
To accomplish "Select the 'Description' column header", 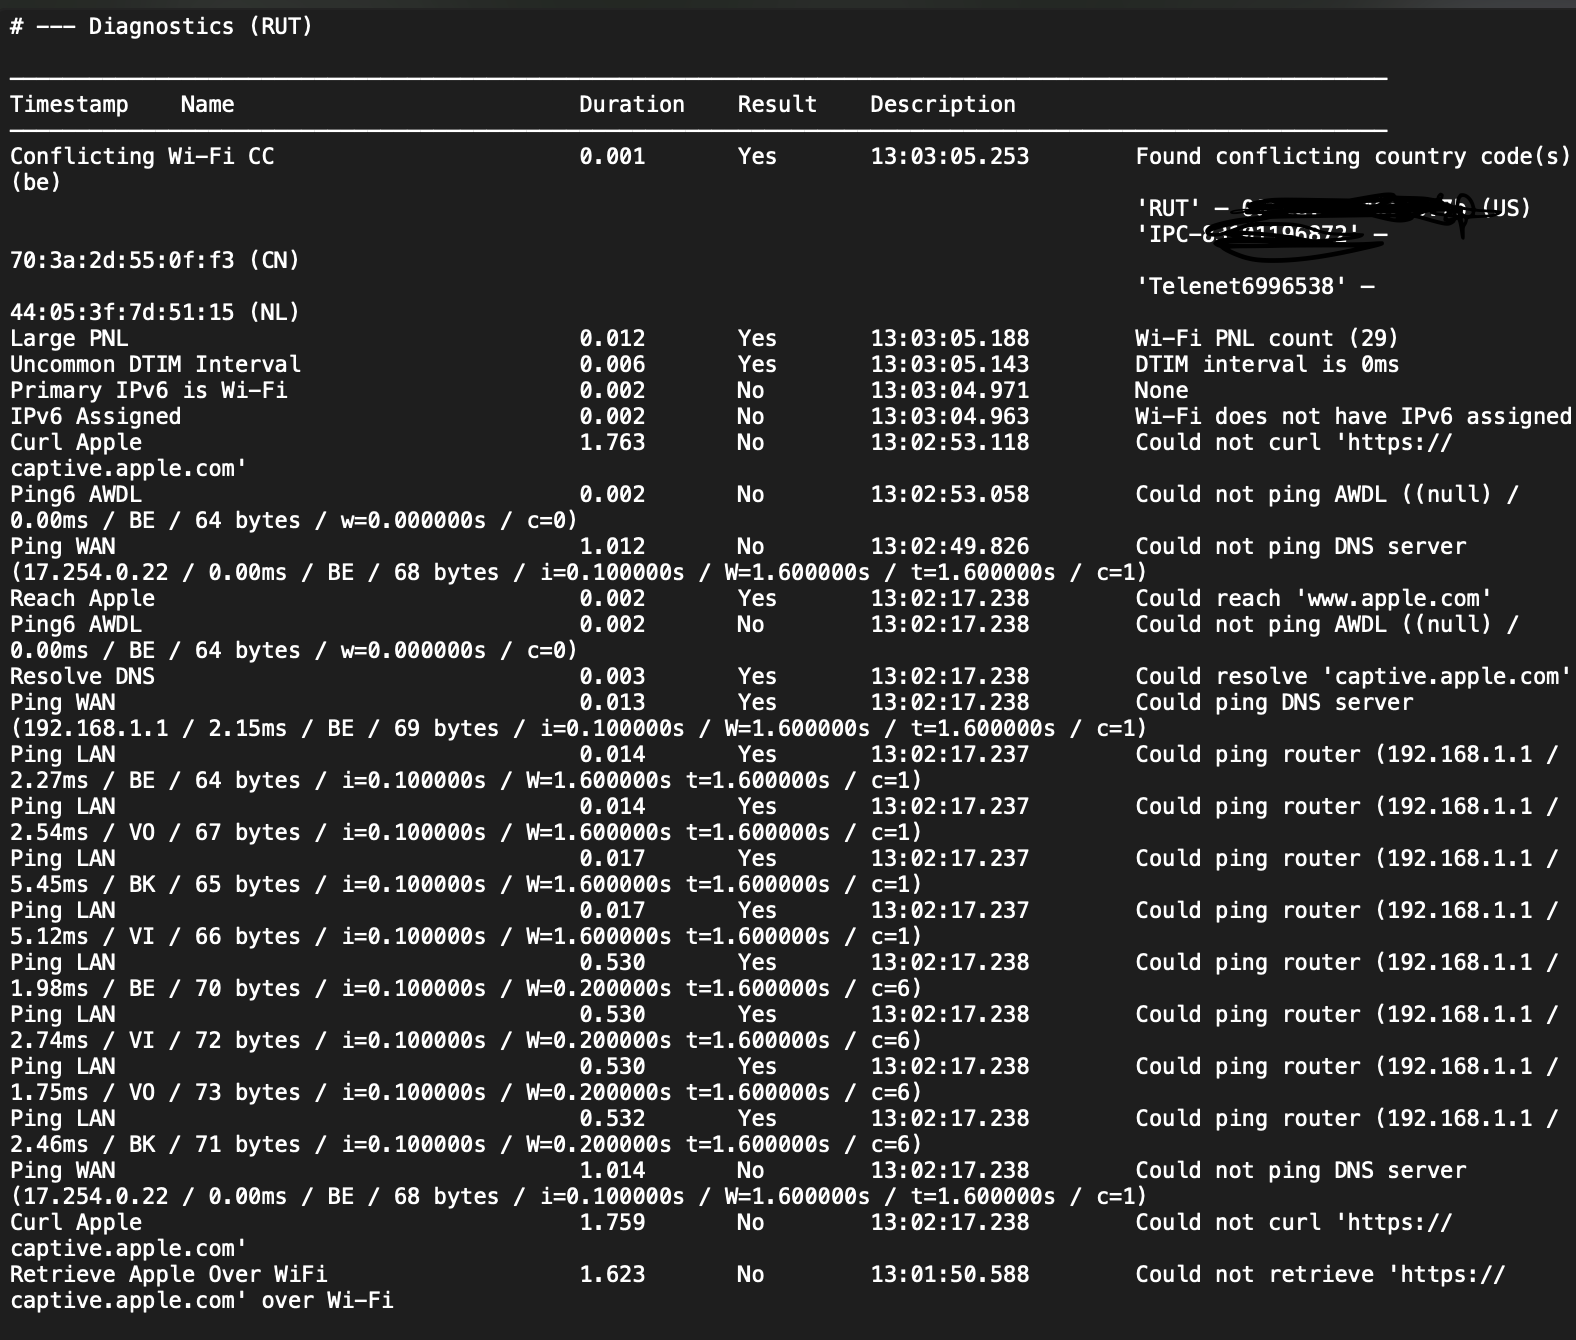I will tap(943, 104).
